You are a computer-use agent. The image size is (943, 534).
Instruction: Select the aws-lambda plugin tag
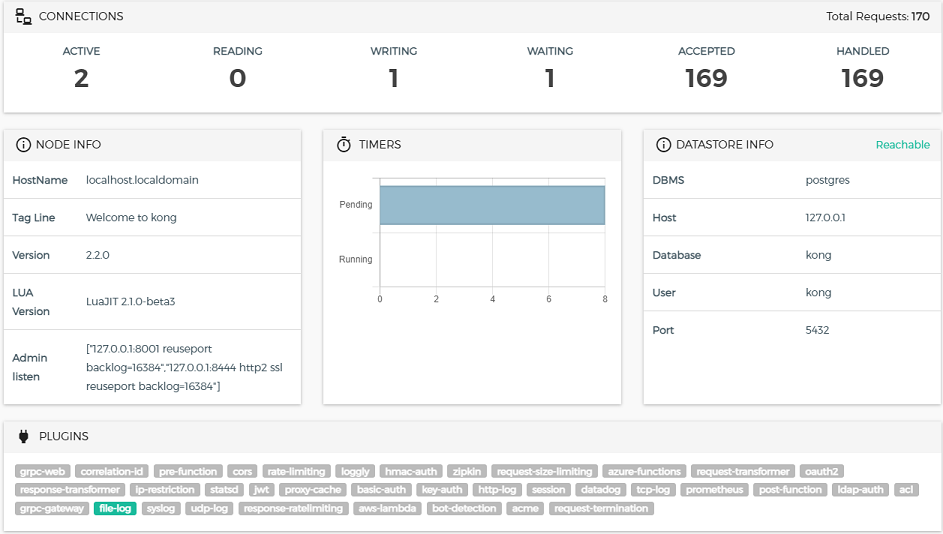387,509
